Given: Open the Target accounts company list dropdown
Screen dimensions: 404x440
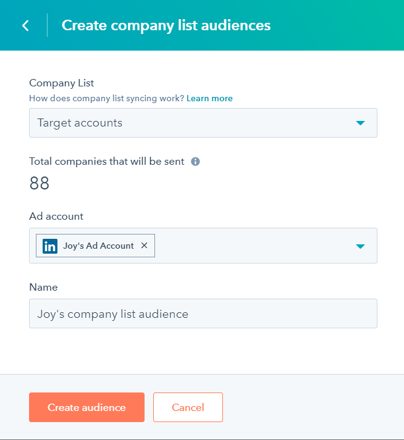Looking at the screenshot, I should [x=203, y=123].
